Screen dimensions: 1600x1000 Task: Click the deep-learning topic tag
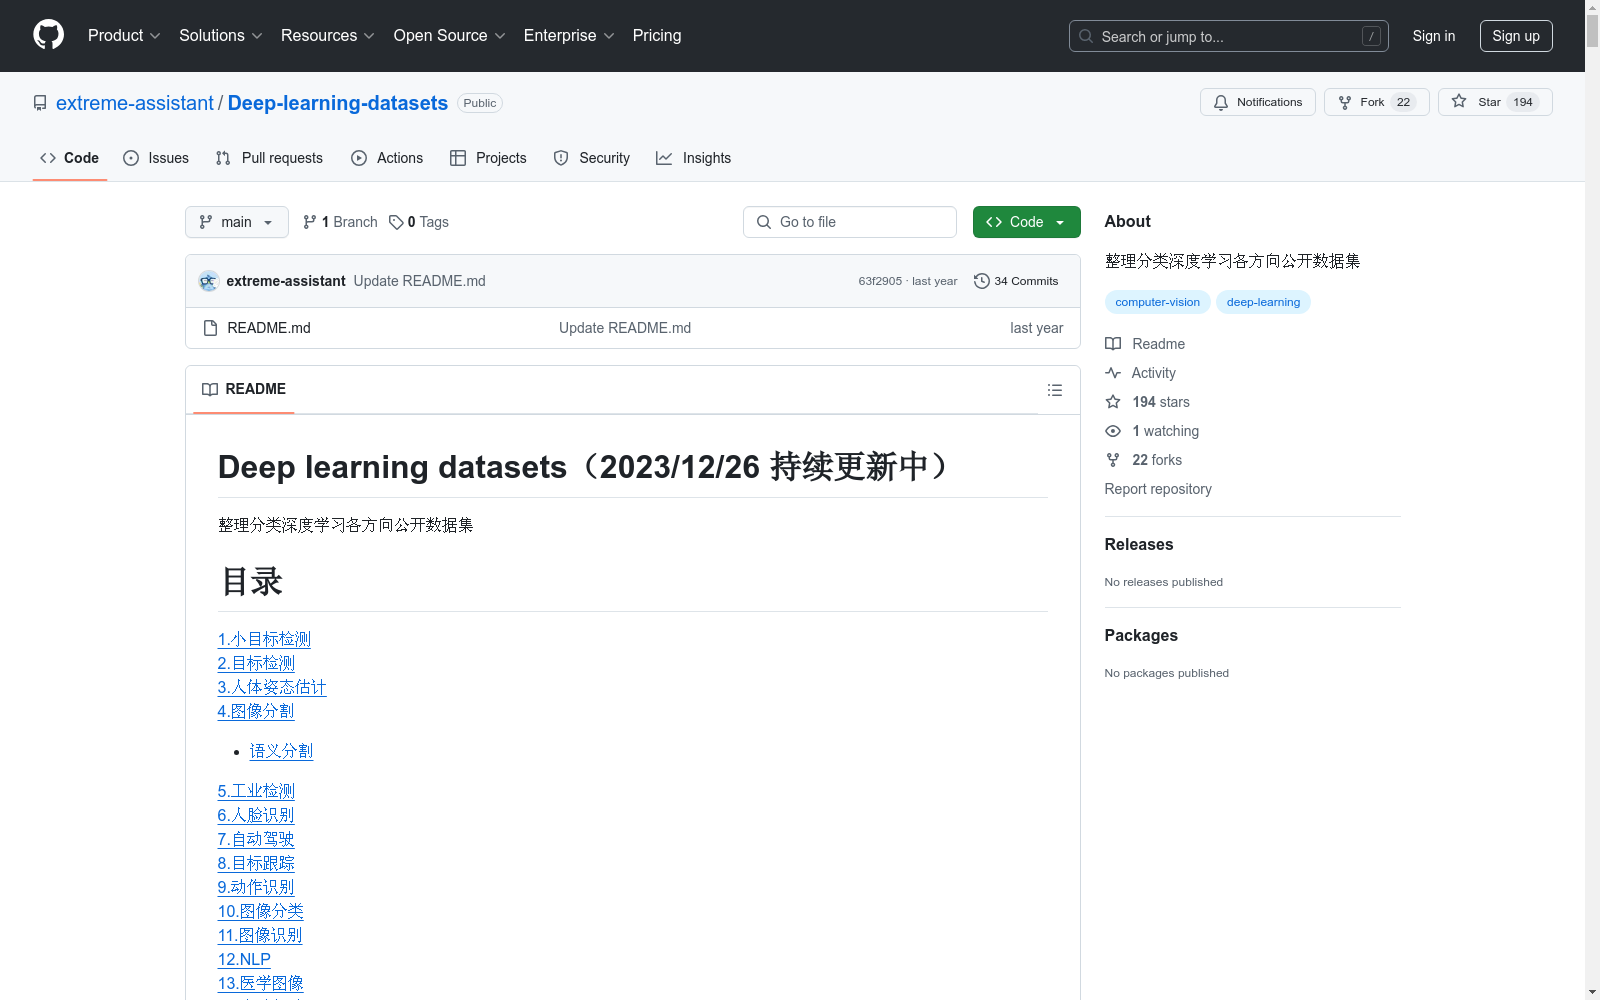1263,302
